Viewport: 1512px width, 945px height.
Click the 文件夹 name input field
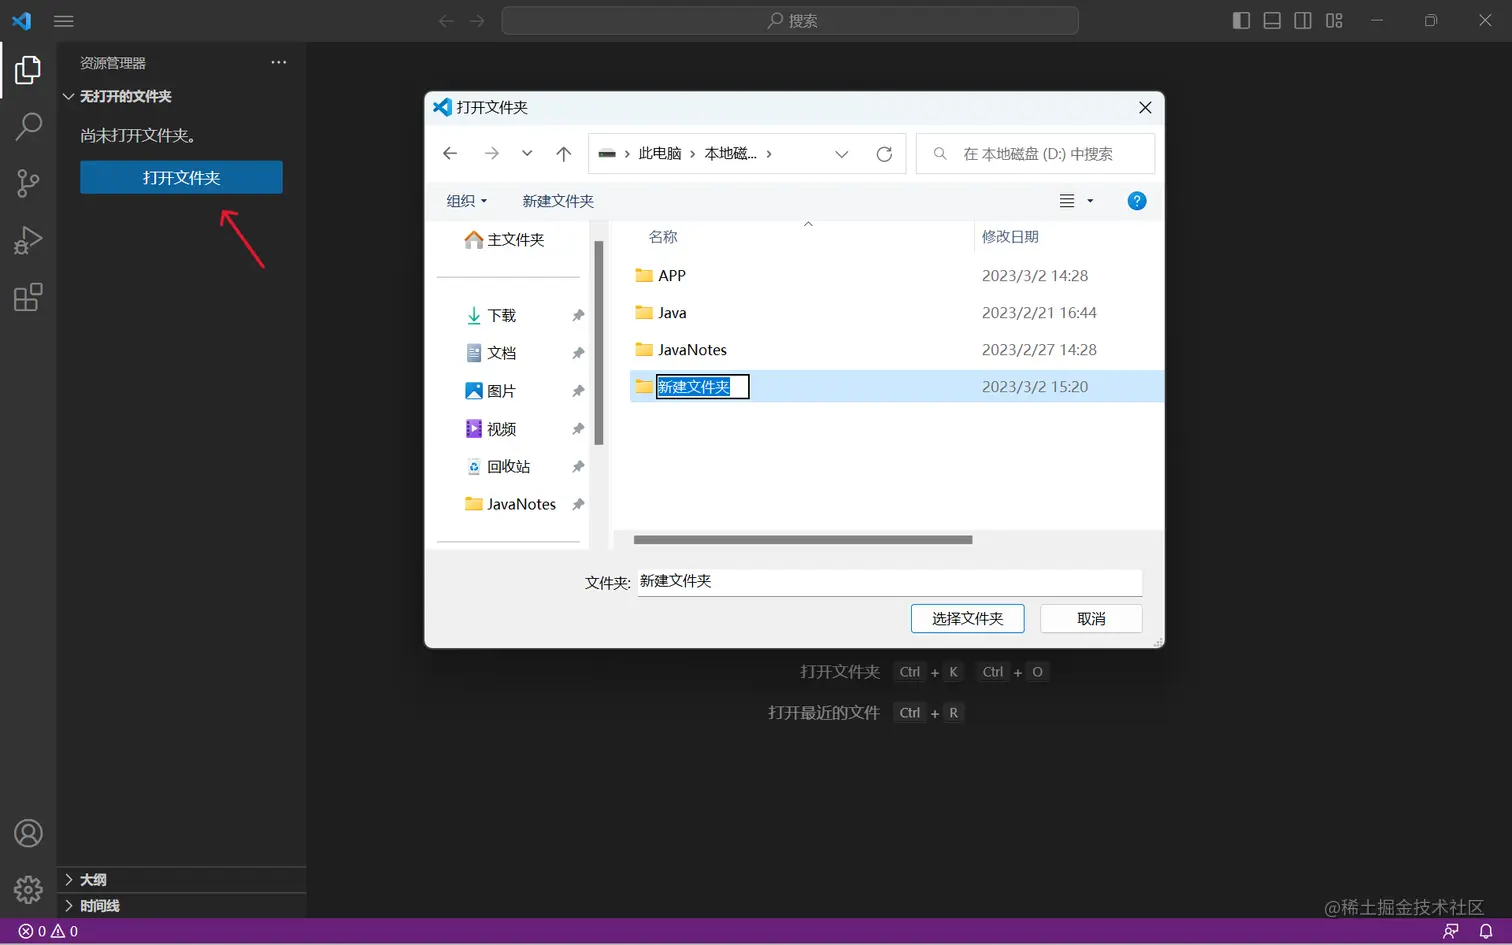click(x=889, y=582)
